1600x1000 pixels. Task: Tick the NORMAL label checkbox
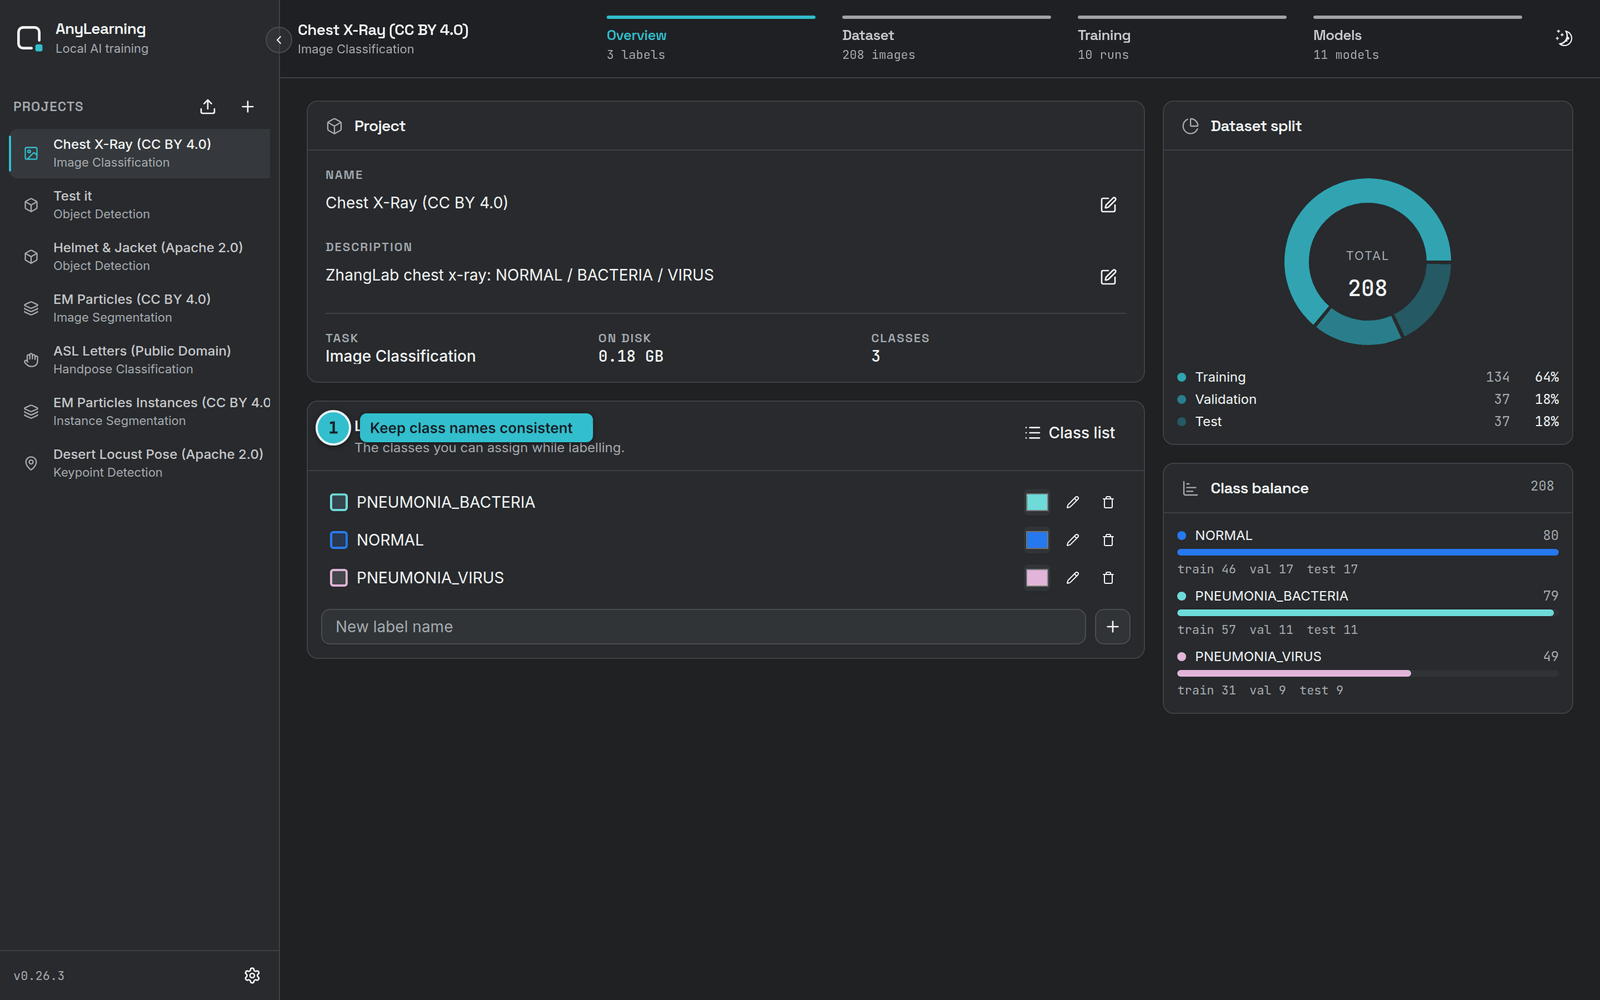pos(339,540)
